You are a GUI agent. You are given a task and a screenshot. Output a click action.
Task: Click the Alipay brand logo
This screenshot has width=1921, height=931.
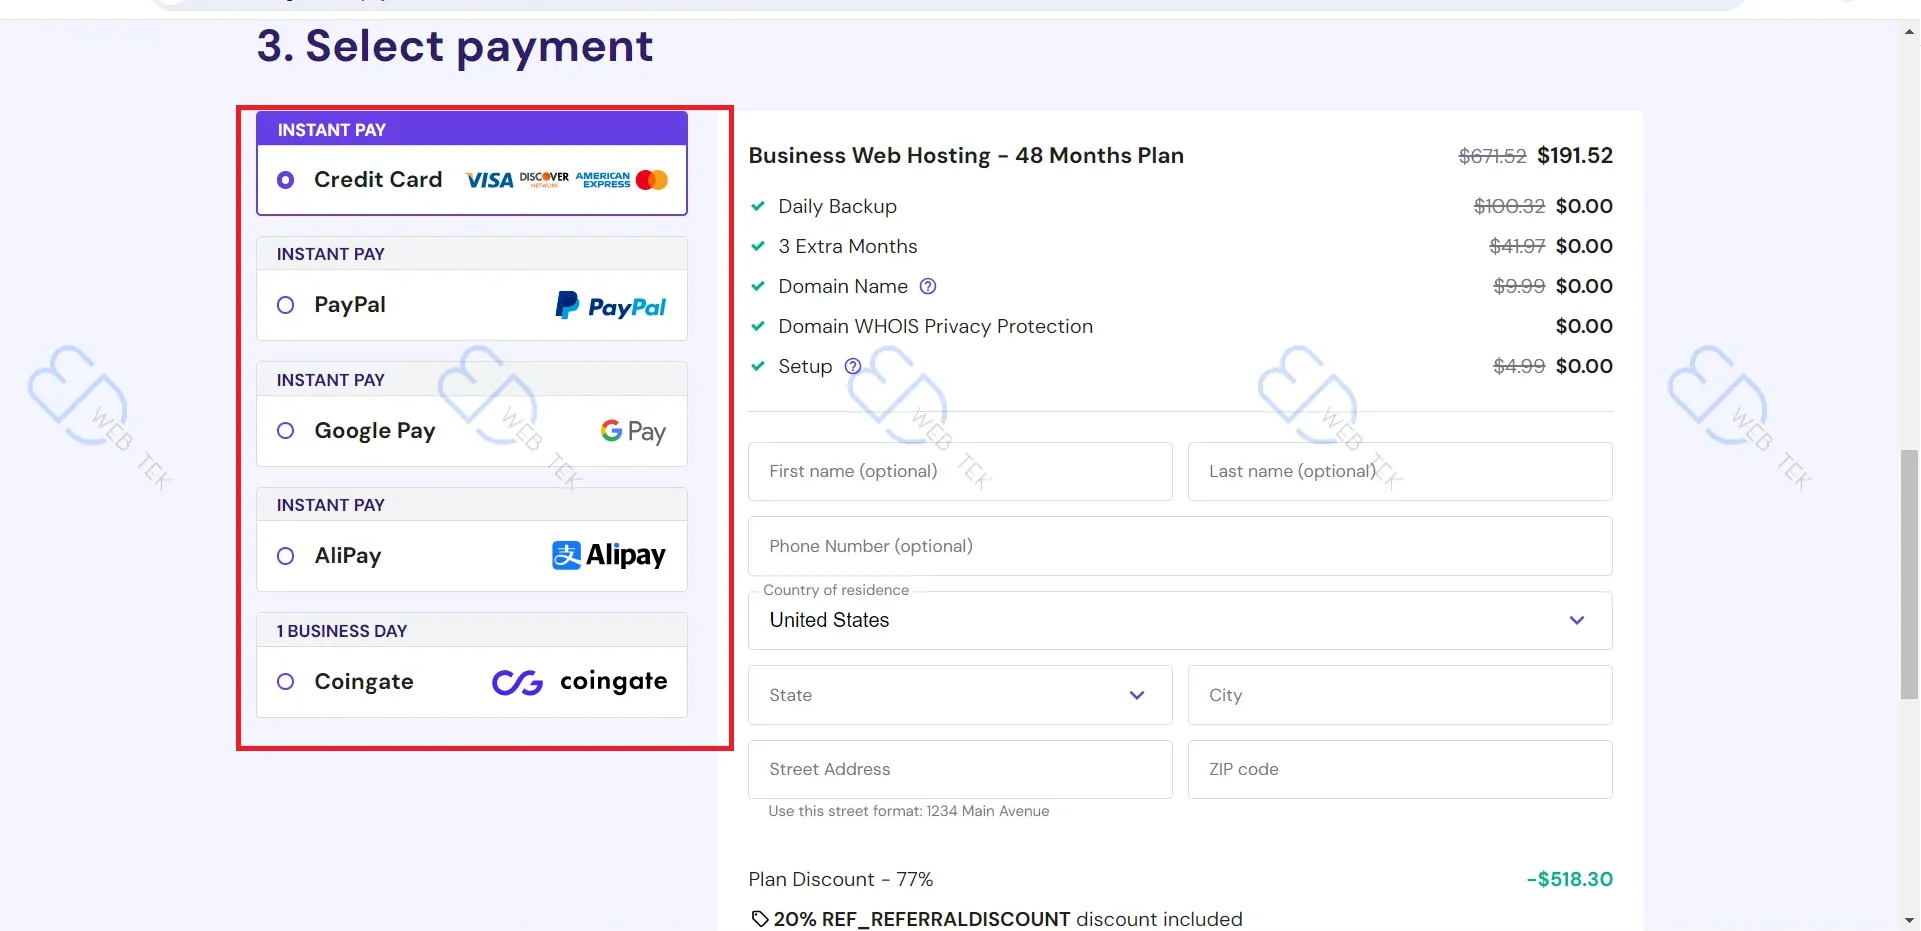[x=609, y=555]
